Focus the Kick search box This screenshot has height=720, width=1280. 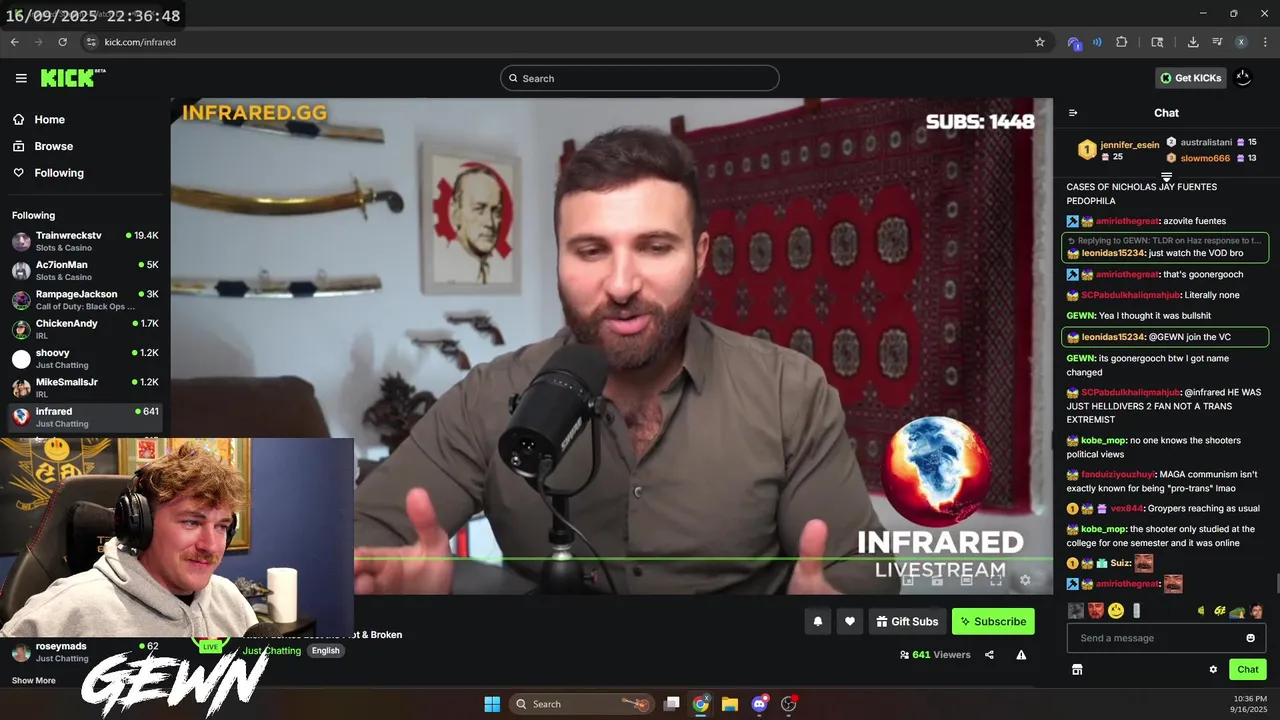(640, 78)
